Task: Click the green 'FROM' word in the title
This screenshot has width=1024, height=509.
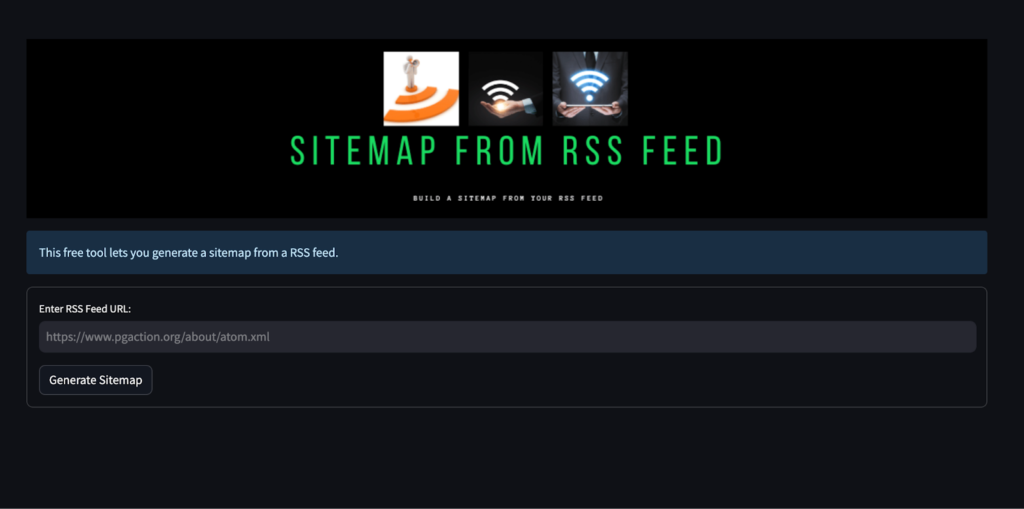Action: coord(499,151)
